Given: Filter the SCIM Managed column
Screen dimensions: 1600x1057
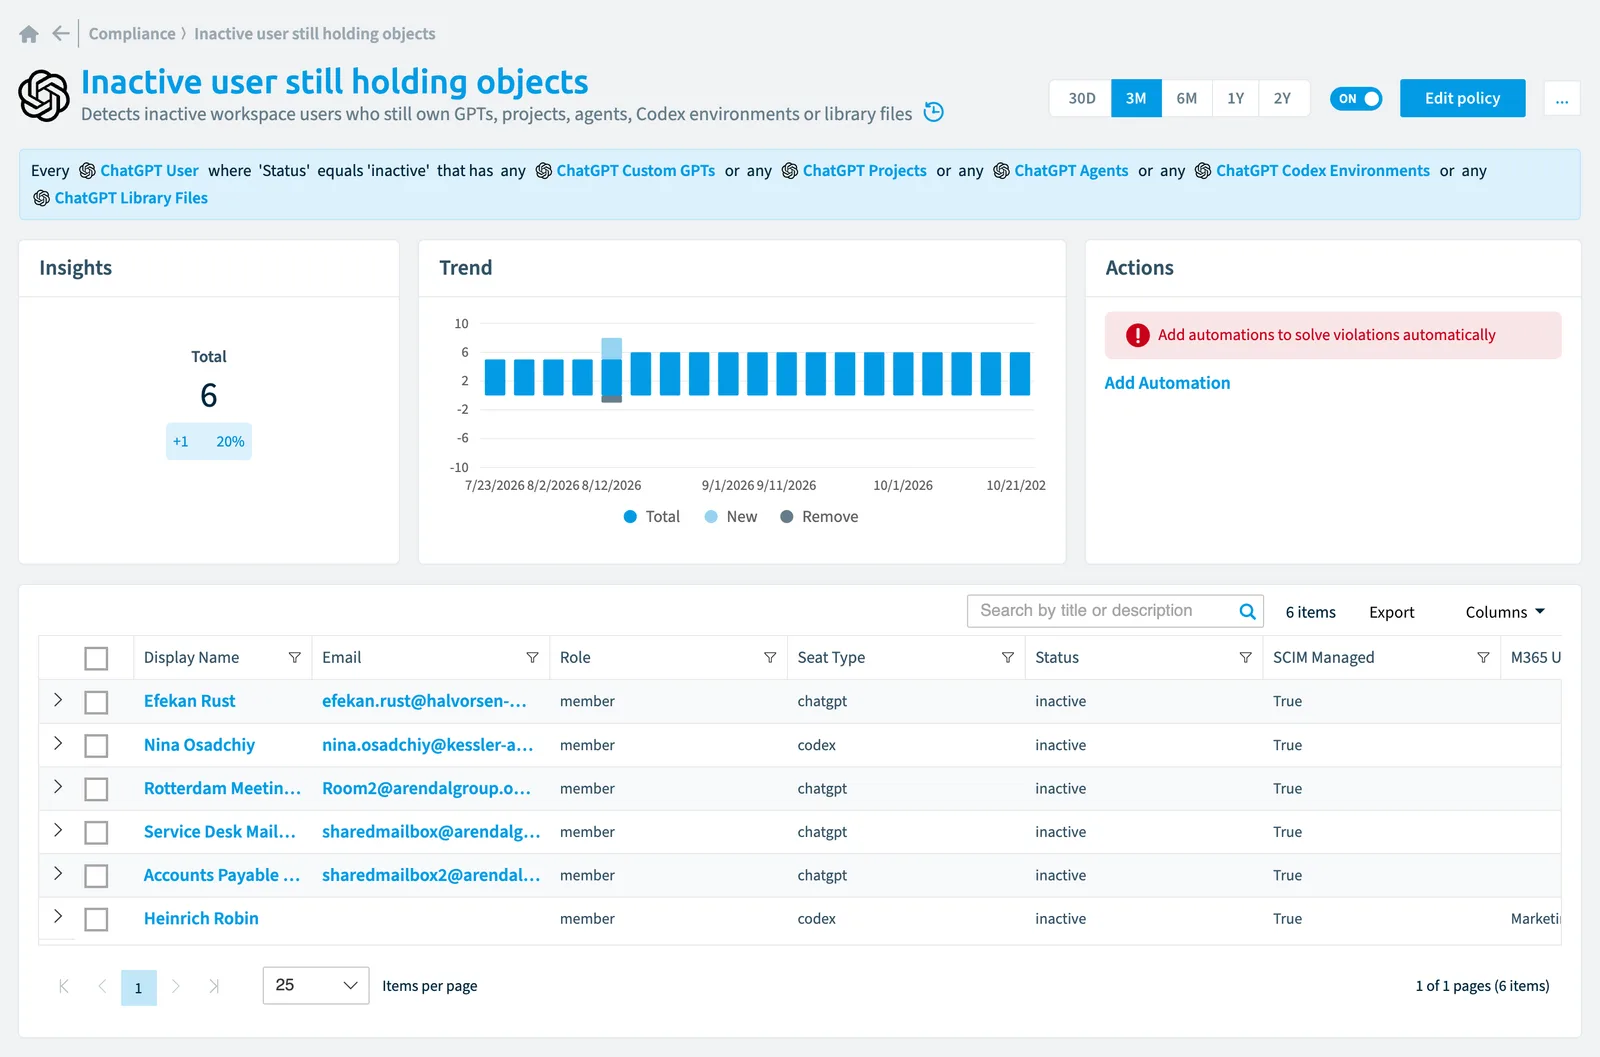Looking at the screenshot, I should pos(1483,658).
